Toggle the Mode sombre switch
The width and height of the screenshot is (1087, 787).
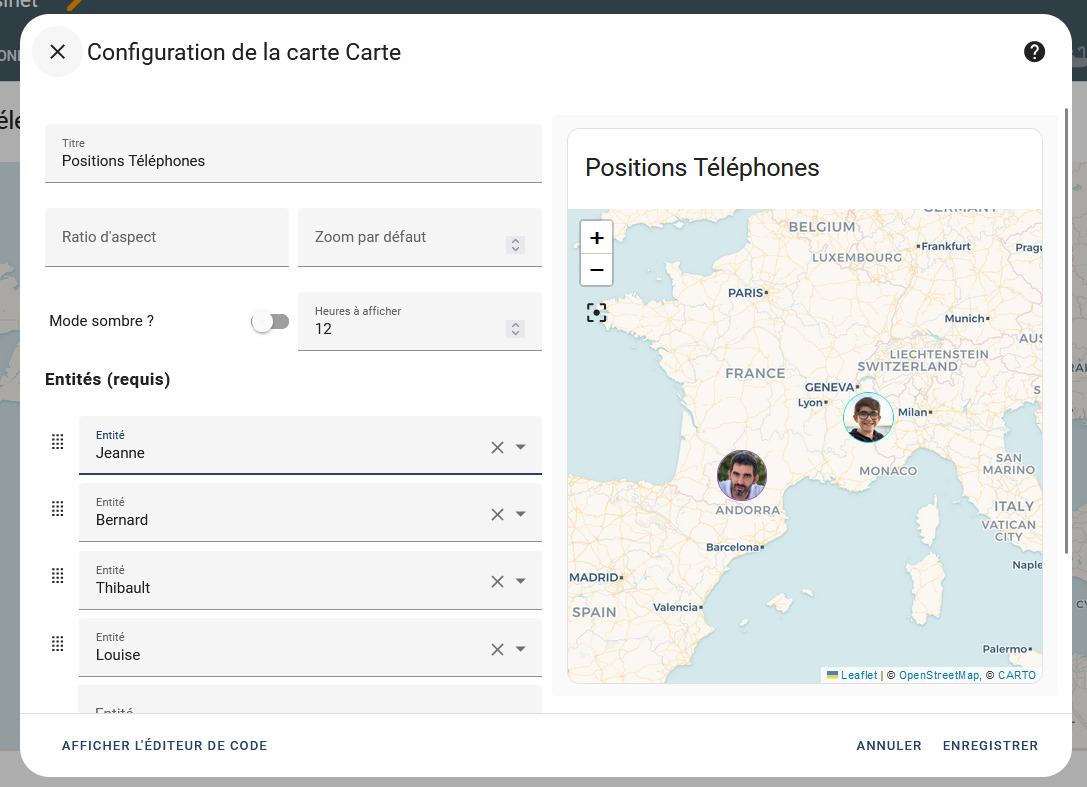270,322
